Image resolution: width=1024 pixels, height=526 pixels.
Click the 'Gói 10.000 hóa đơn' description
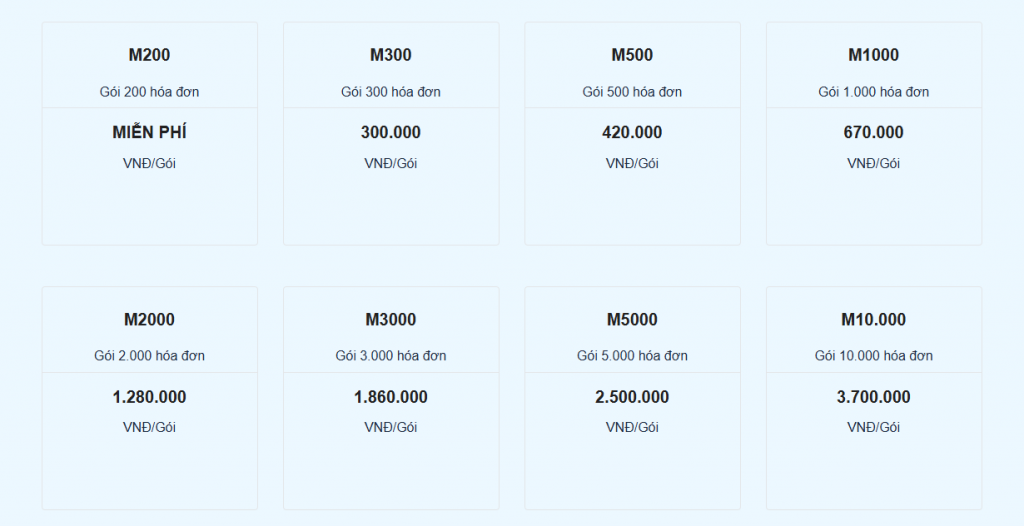point(874,356)
